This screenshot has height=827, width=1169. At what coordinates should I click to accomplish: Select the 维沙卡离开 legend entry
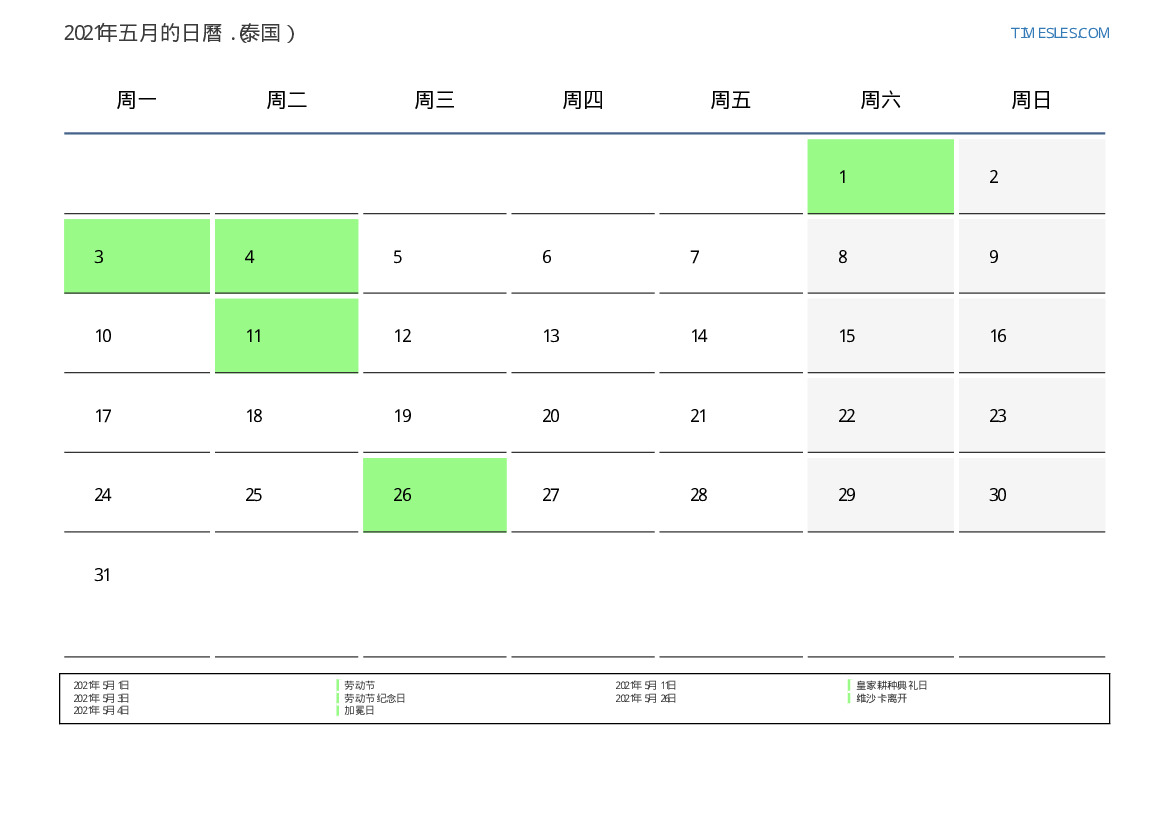[881, 698]
